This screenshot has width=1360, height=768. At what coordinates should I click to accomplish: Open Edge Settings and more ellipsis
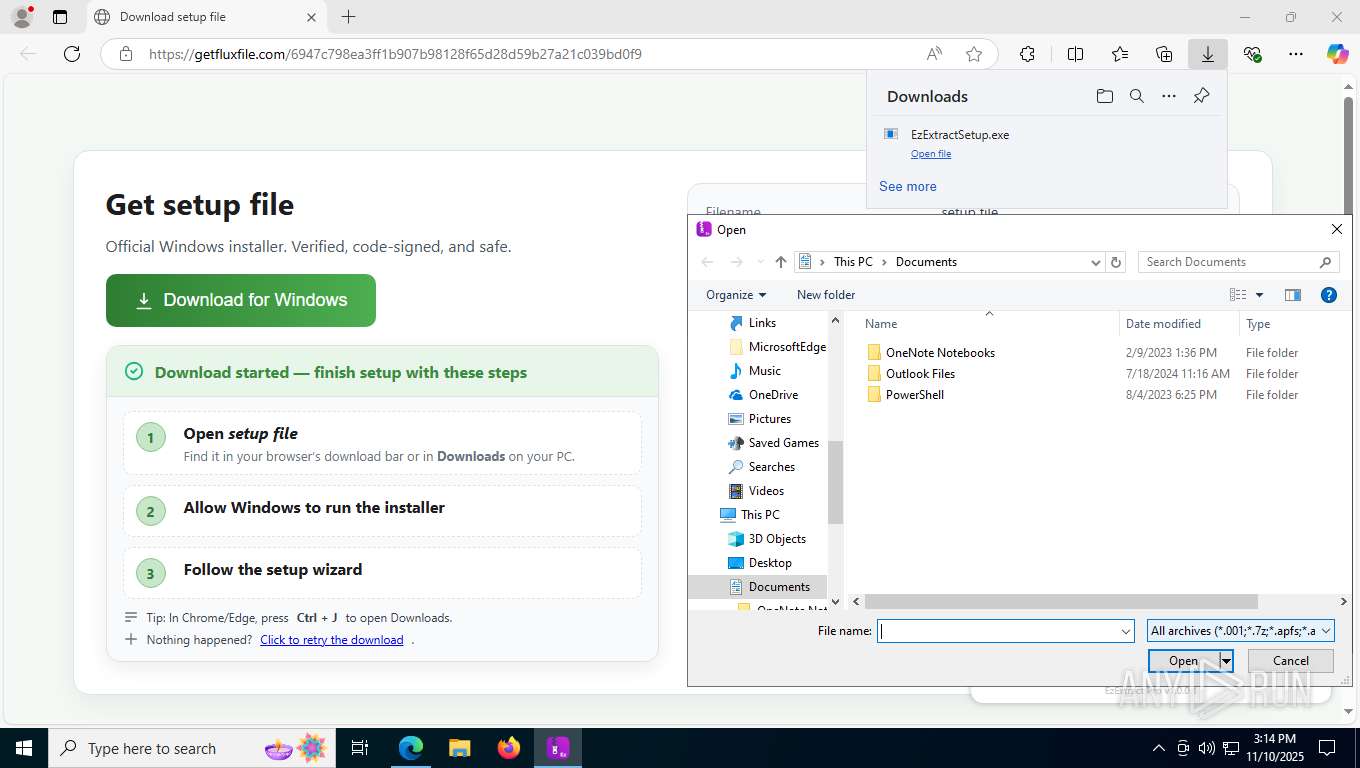point(1296,54)
